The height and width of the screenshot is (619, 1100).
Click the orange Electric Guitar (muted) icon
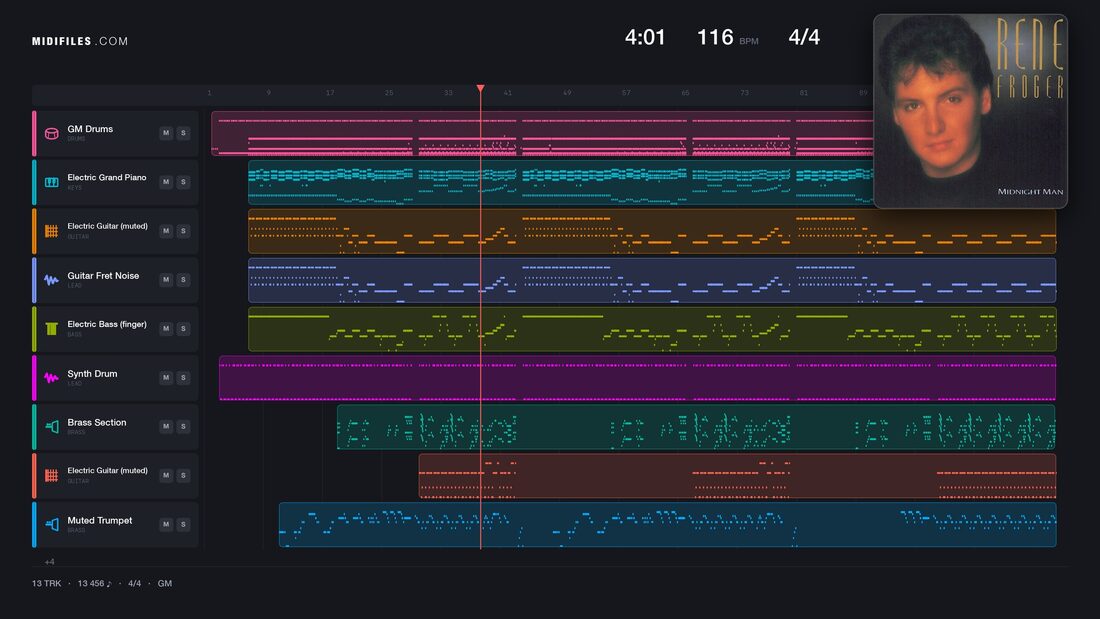[51, 231]
